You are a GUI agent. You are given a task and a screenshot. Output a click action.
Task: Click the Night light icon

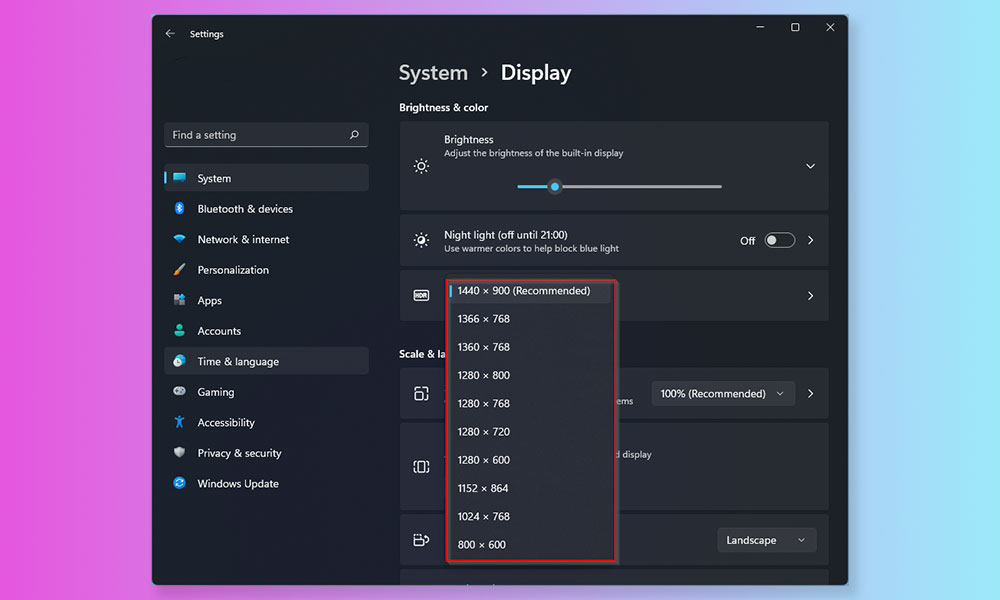421,240
